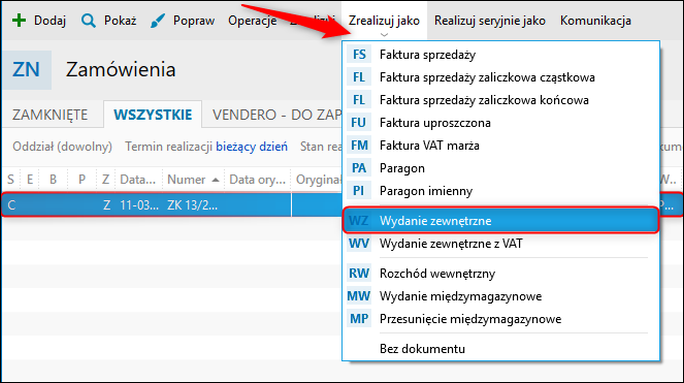Screen dimensions: 684x383
Task: Click the Data ory... column header
Action: click(257, 179)
